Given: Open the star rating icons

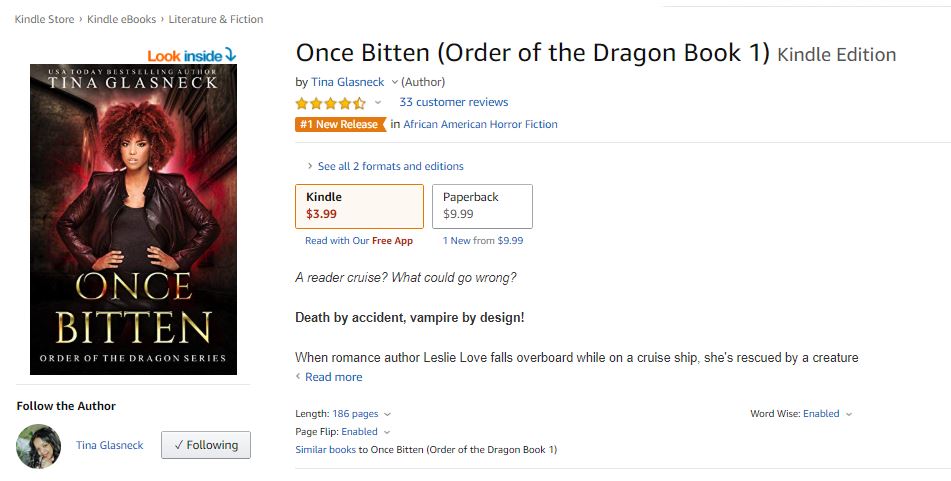Looking at the screenshot, I should tap(331, 103).
